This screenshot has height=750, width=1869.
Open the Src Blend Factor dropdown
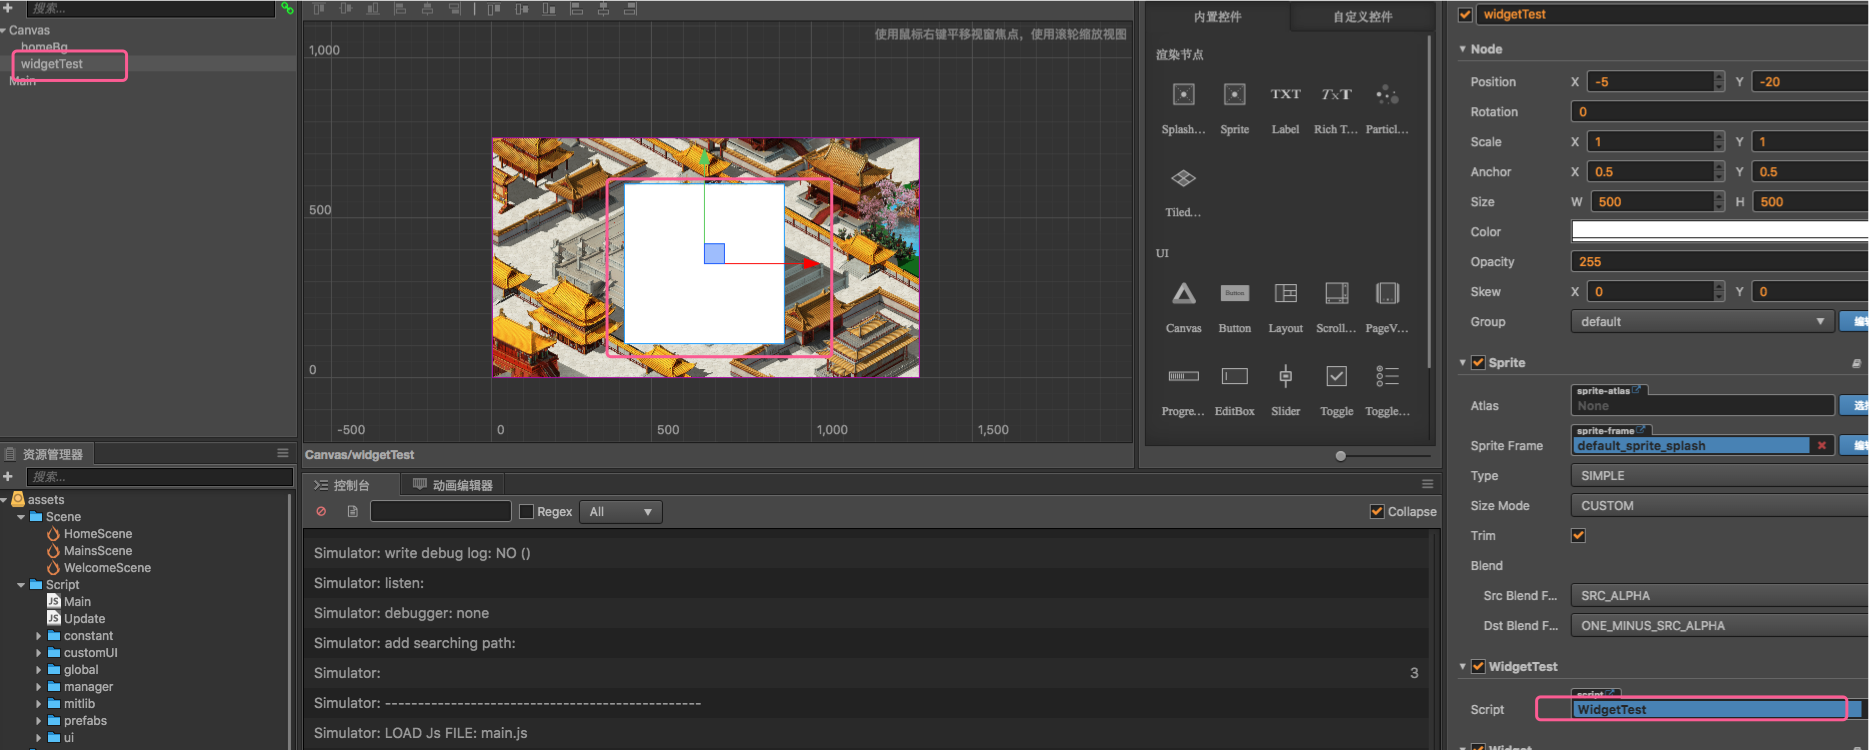[x=1719, y=596]
